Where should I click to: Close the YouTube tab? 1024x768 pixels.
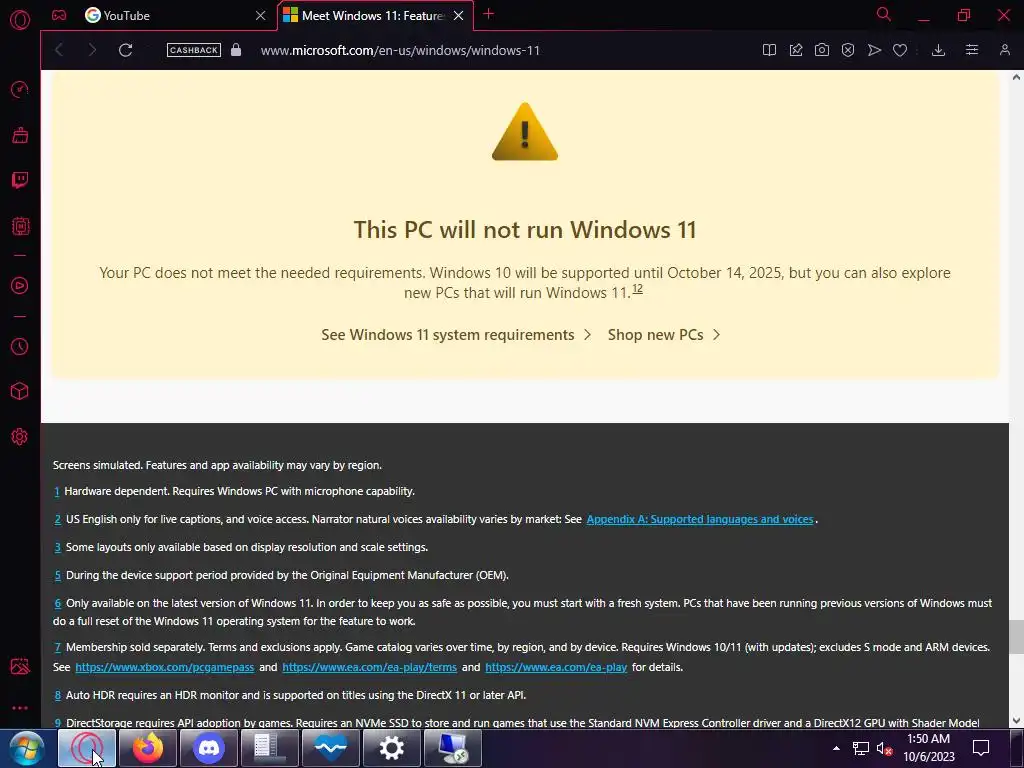(x=261, y=16)
